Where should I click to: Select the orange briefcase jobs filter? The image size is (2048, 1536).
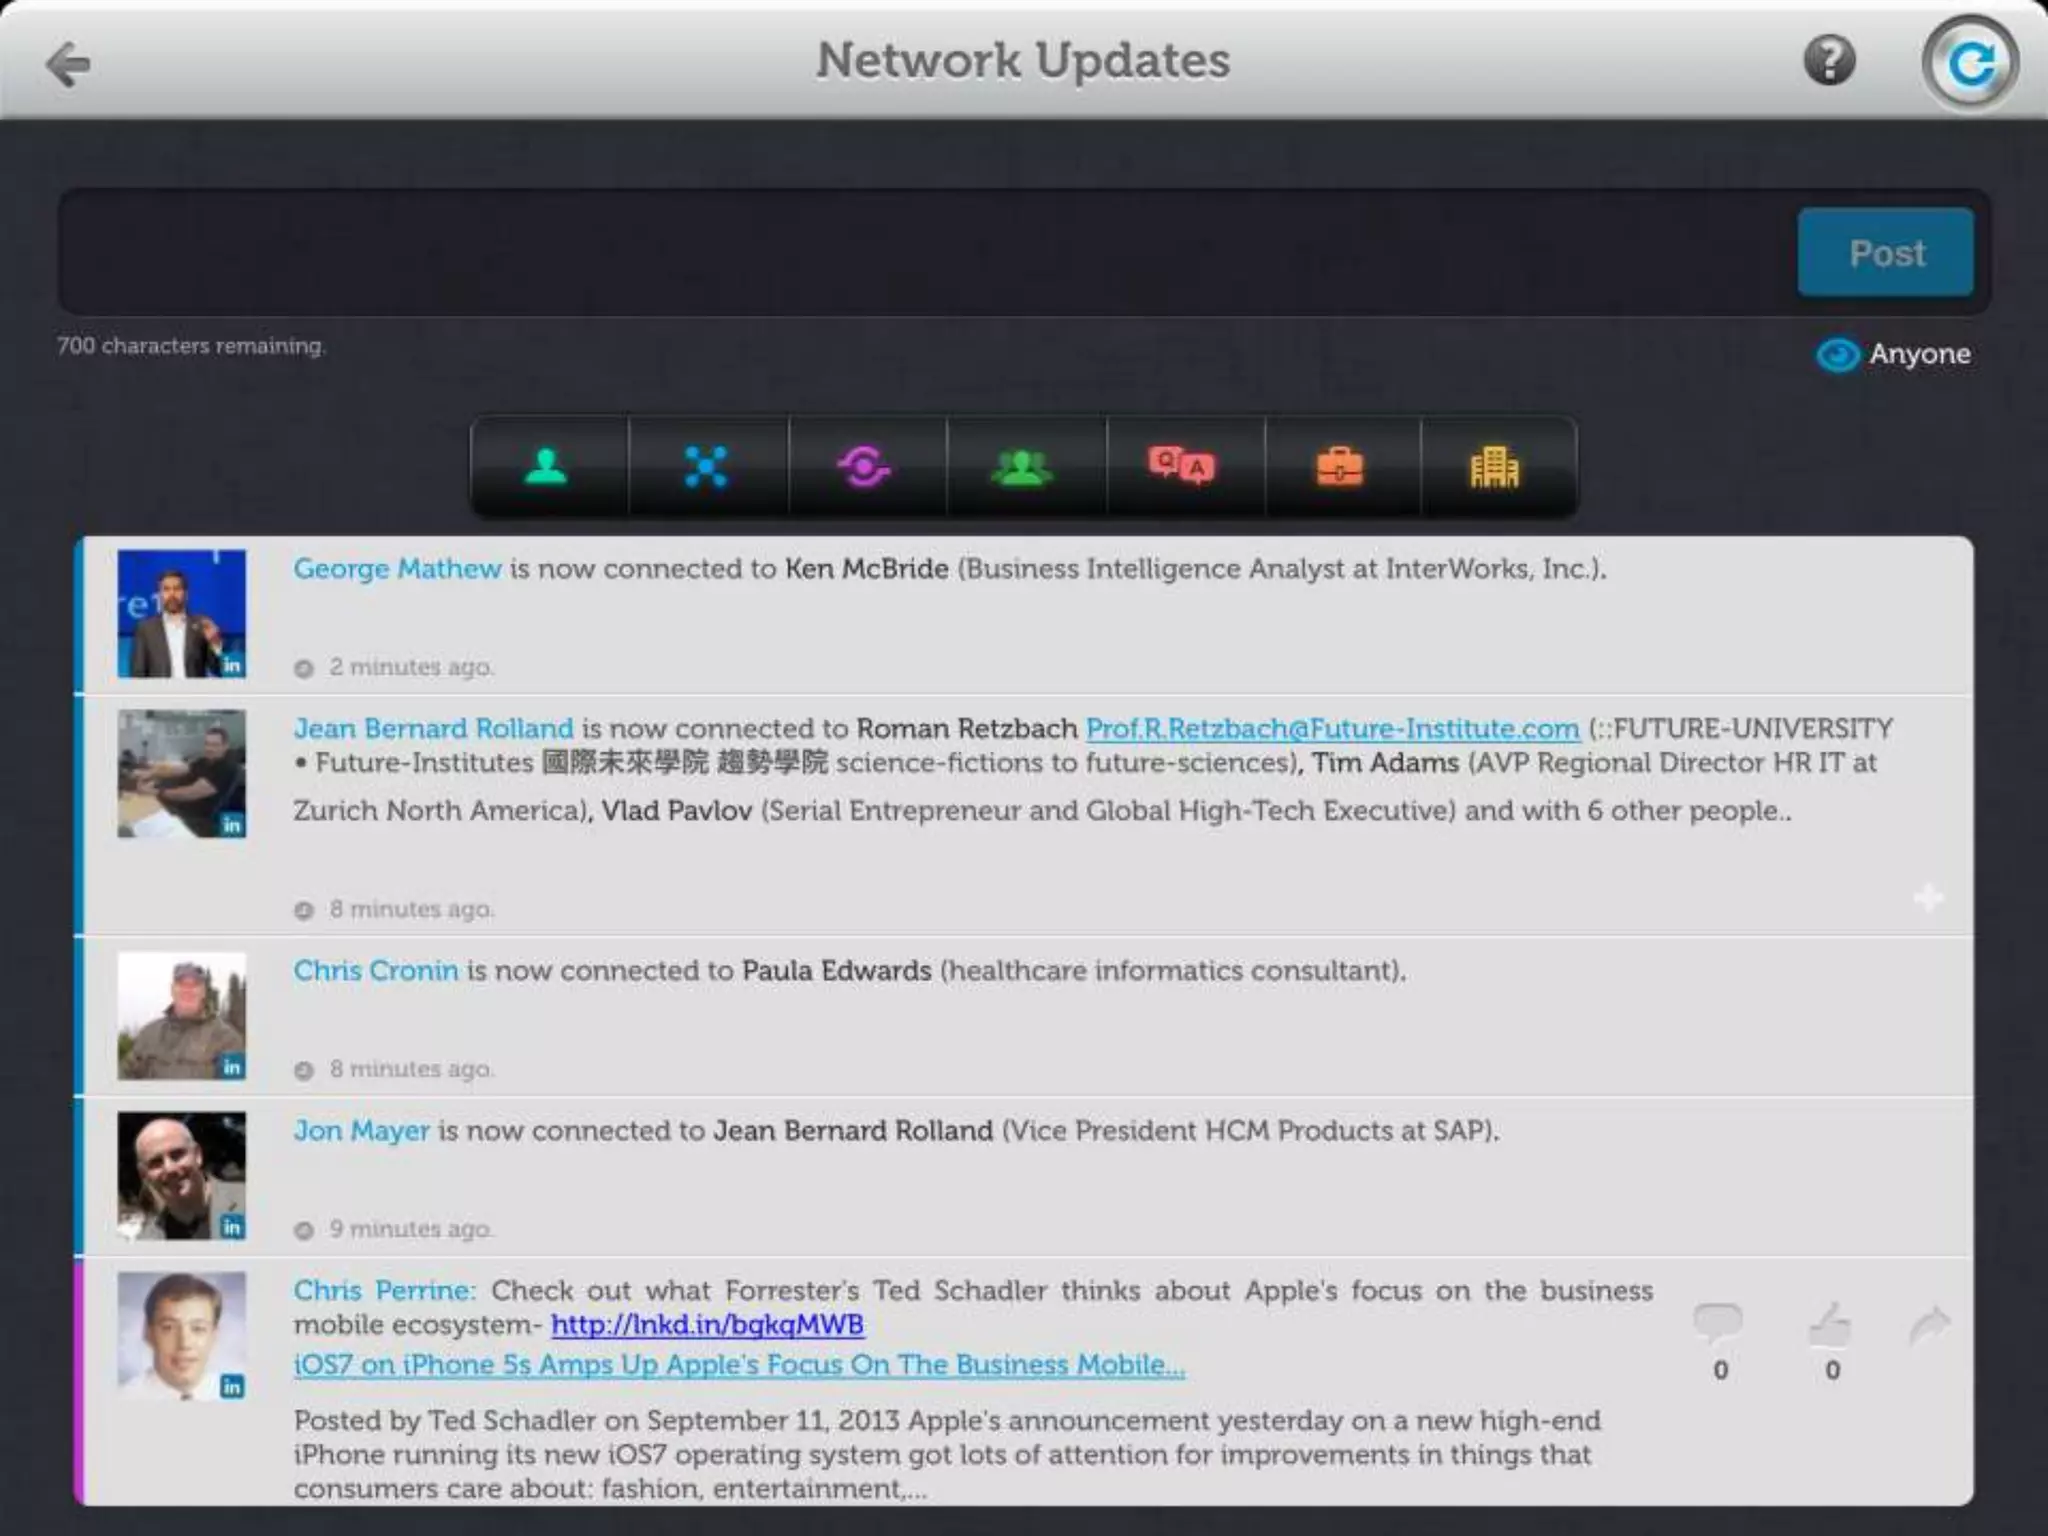(x=1340, y=467)
